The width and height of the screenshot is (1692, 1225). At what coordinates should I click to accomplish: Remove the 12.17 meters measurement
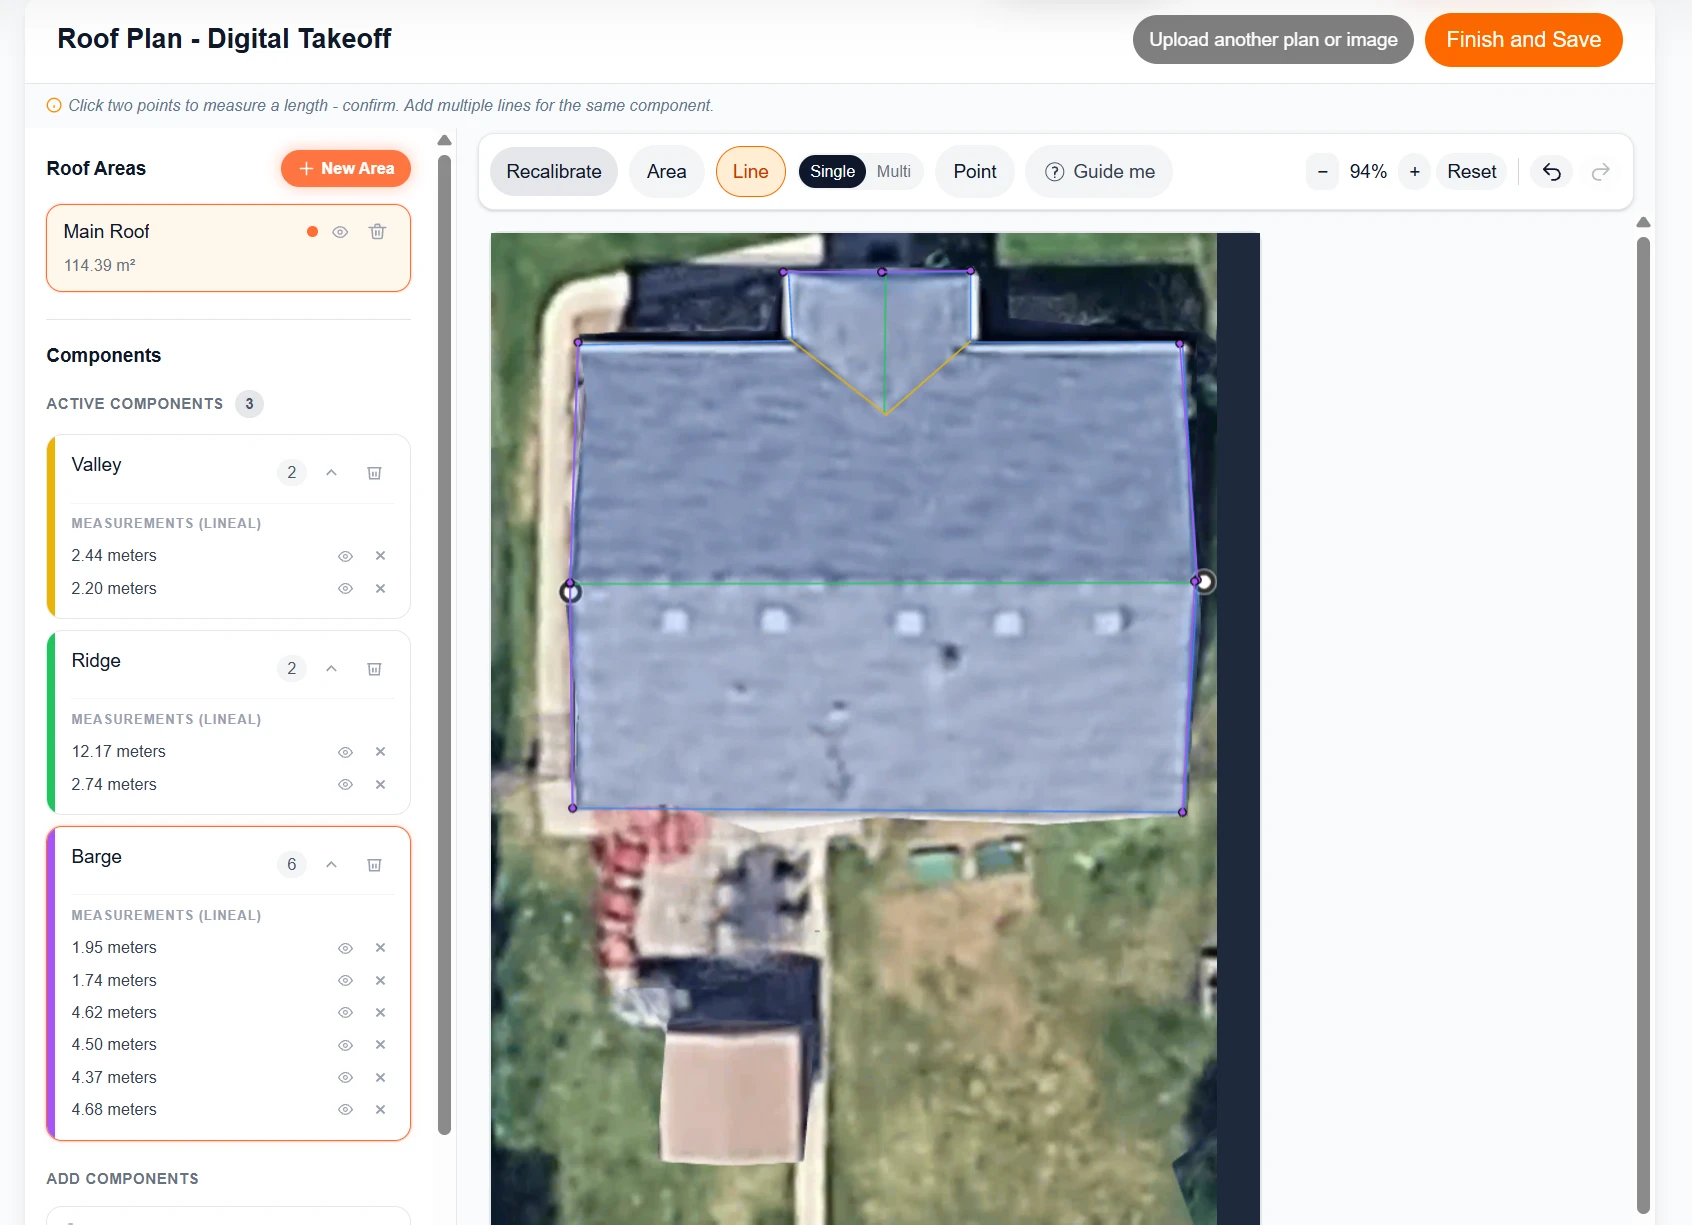tap(380, 752)
